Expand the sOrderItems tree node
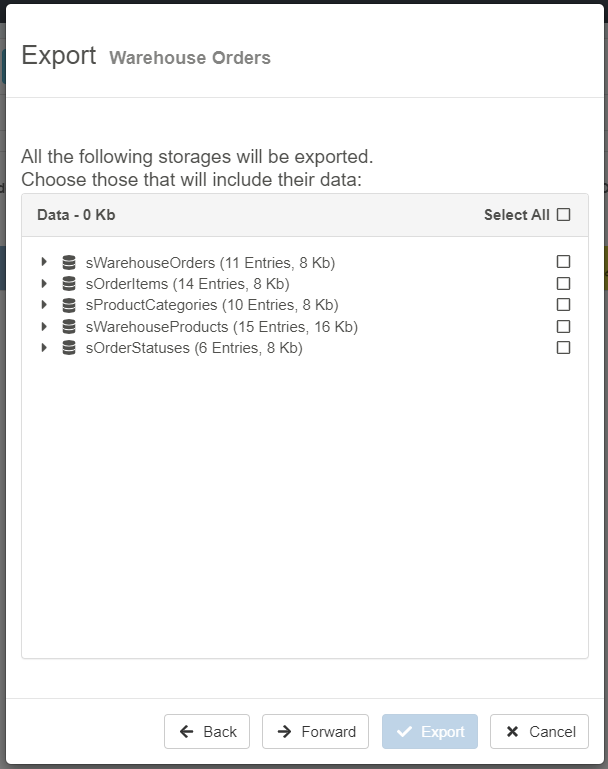The height and width of the screenshot is (769, 608). coord(44,284)
